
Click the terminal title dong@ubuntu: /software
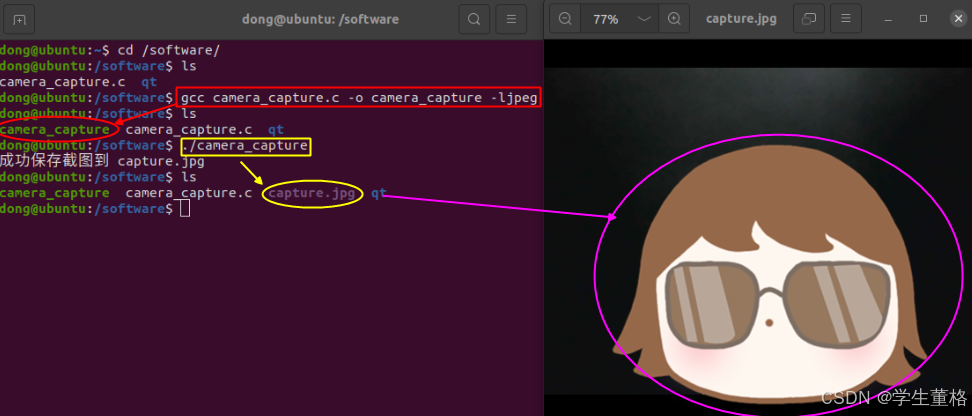click(x=320, y=19)
